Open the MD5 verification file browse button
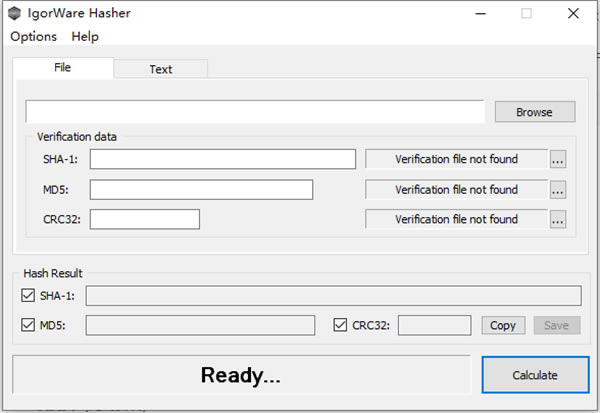Image resolution: width=600 pixels, height=413 pixels. click(x=558, y=190)
